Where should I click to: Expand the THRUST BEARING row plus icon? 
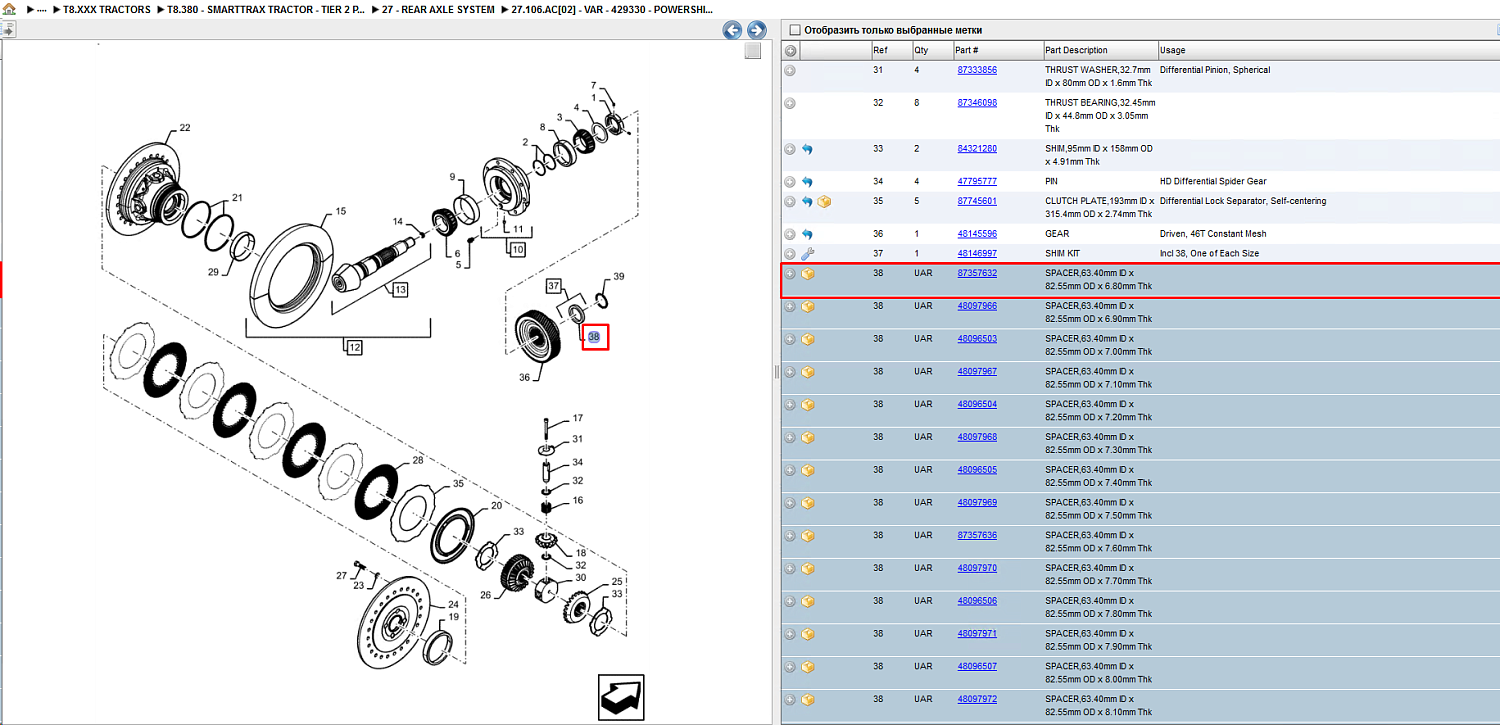790,103
